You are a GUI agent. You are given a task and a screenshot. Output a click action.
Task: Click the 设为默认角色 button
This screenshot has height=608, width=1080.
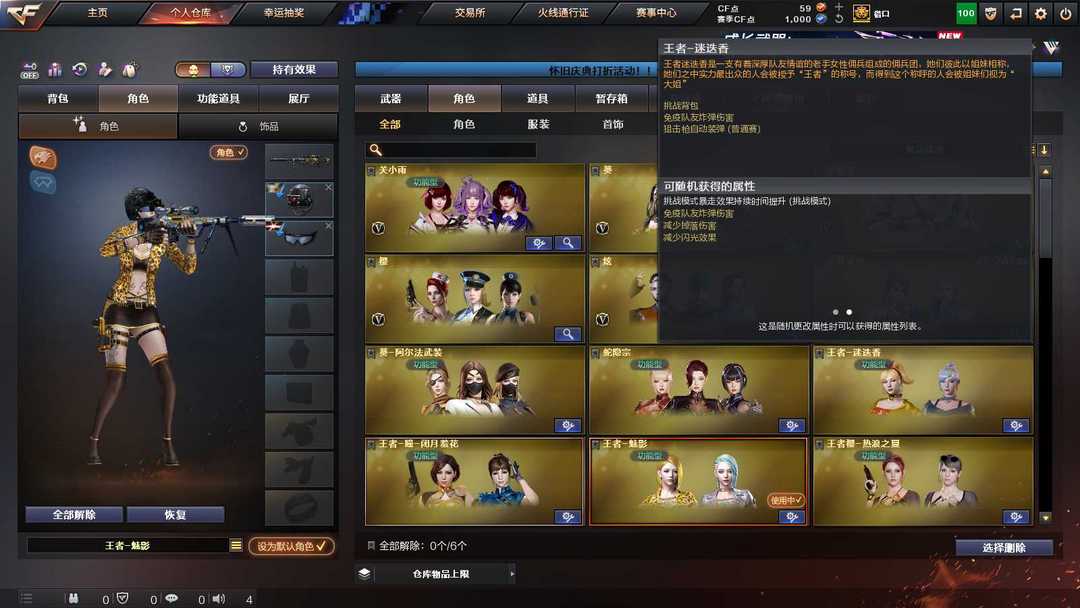(x=291, y=546)
